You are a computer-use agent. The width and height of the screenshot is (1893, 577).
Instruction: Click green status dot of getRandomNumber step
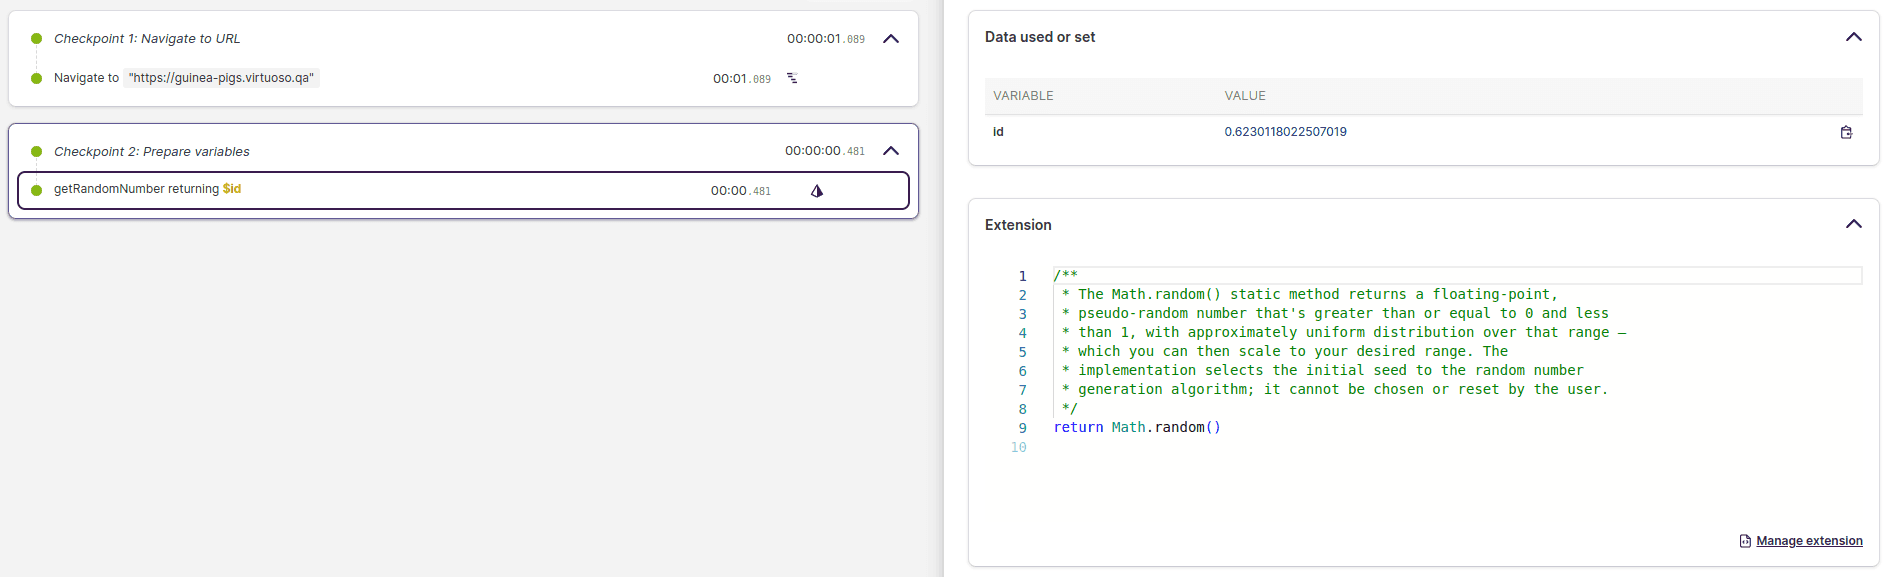[36, 190]
